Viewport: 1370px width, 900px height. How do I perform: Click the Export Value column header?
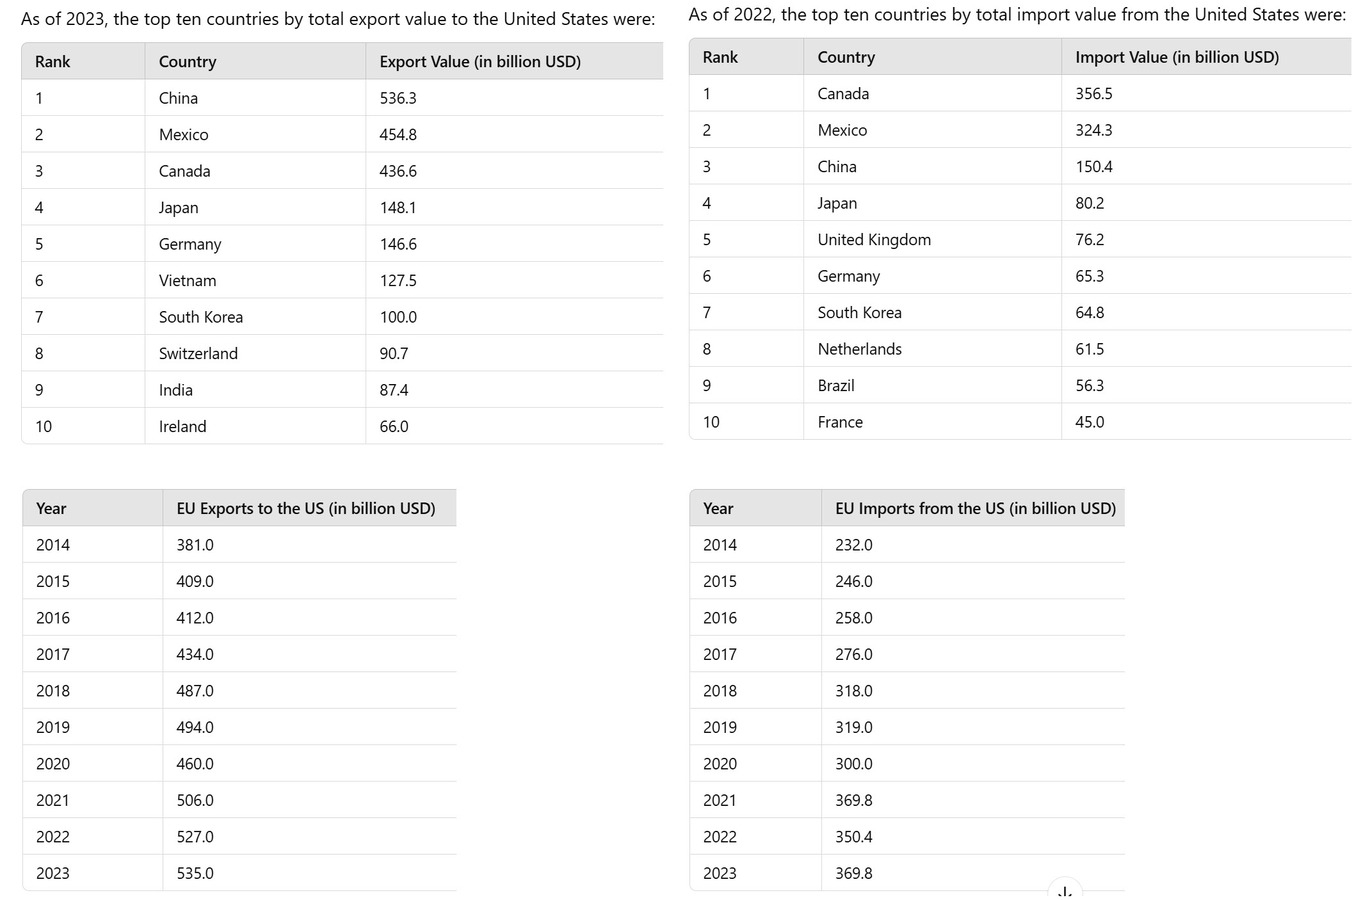tap(480, 62)
